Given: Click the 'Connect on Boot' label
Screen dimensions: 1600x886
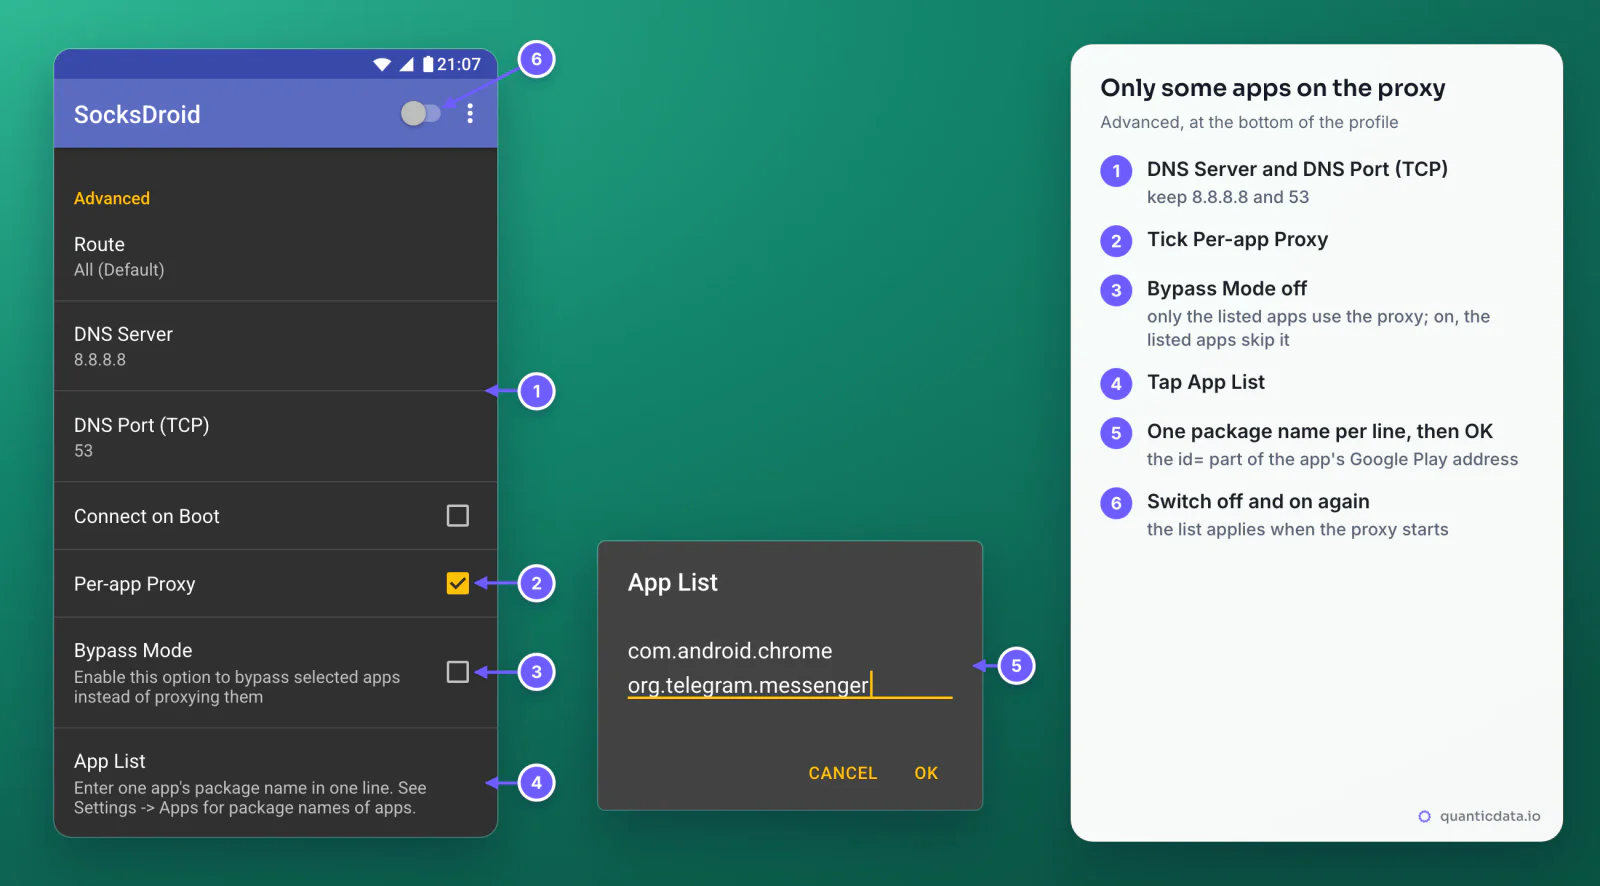Looking at the screenshot, I should point(147,516).
